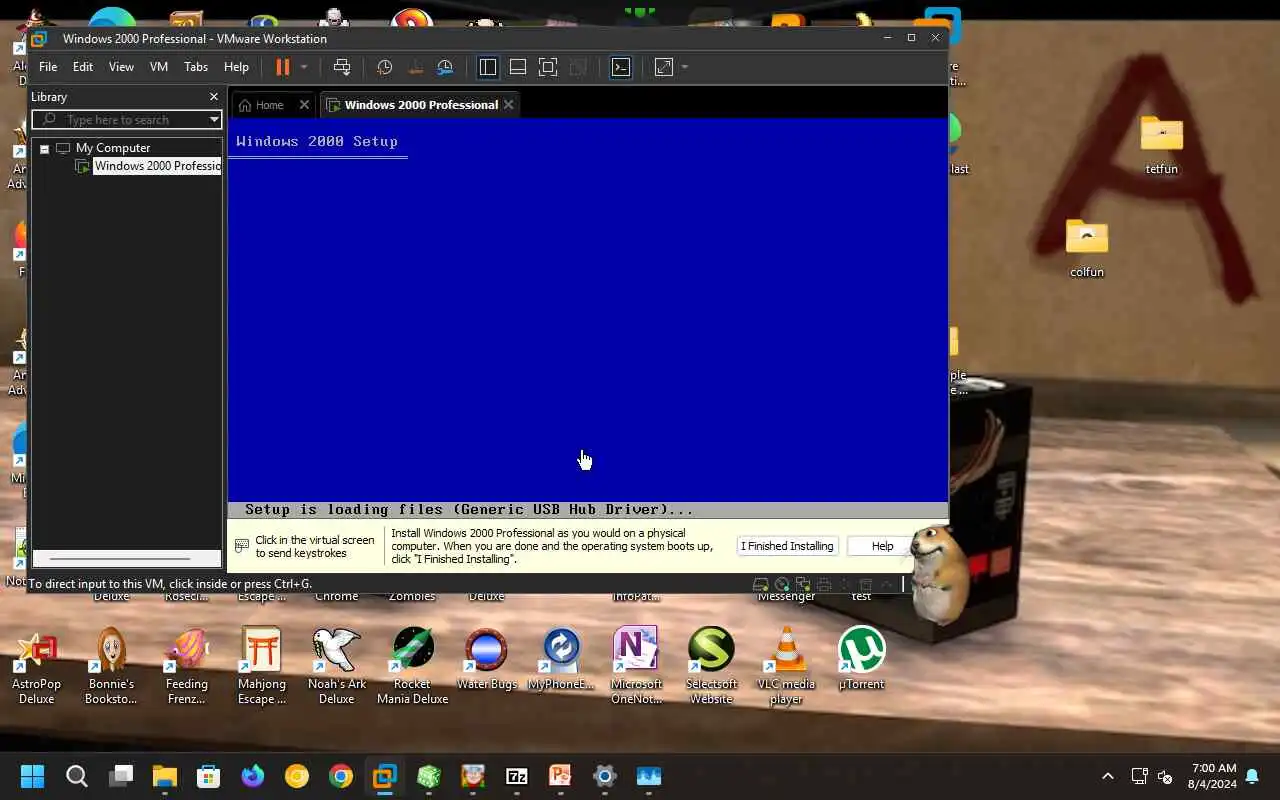Click the hard disk status icon
1280x800 pixels.
point(760,584)
